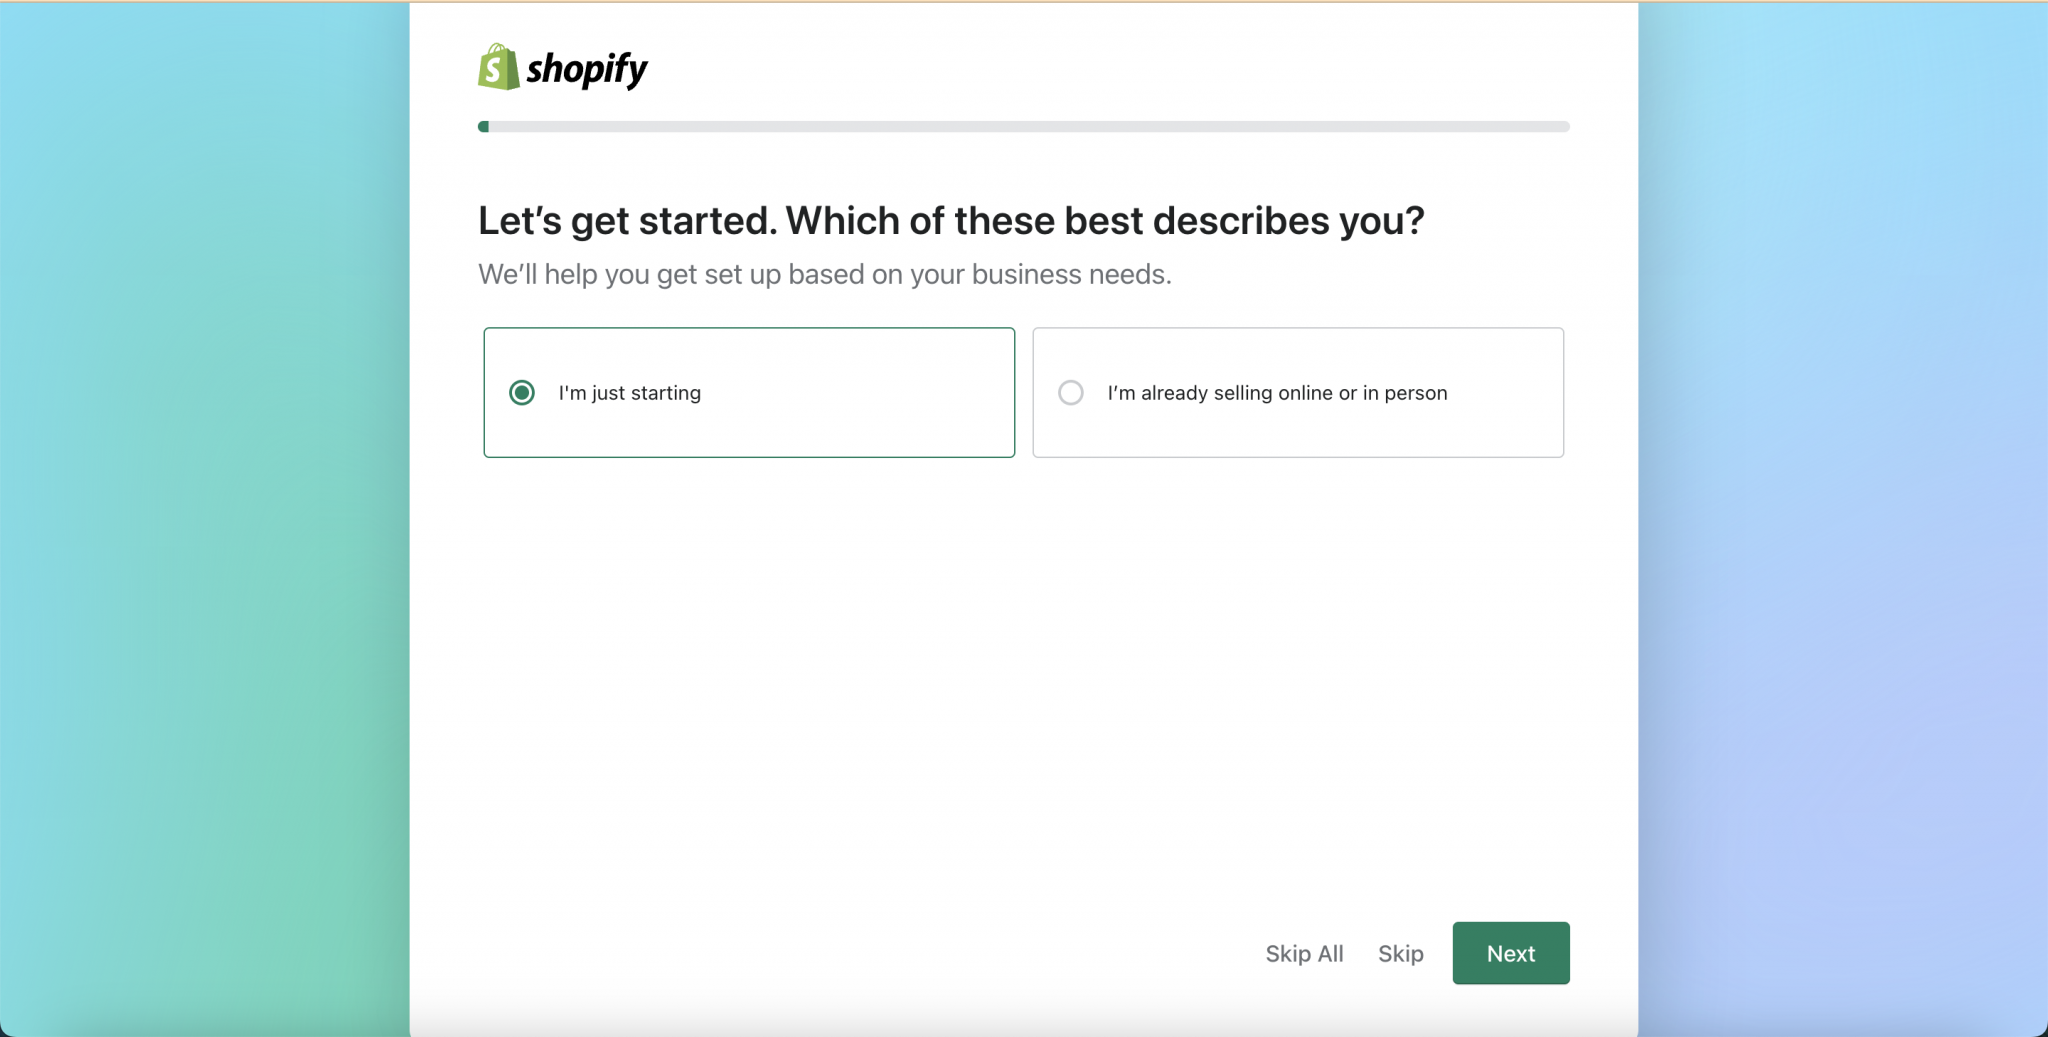Viewport: 2048px width, 1037px height.
Task: Click the white space right of Shopify logo
Action: click(x=1100, y=67)
